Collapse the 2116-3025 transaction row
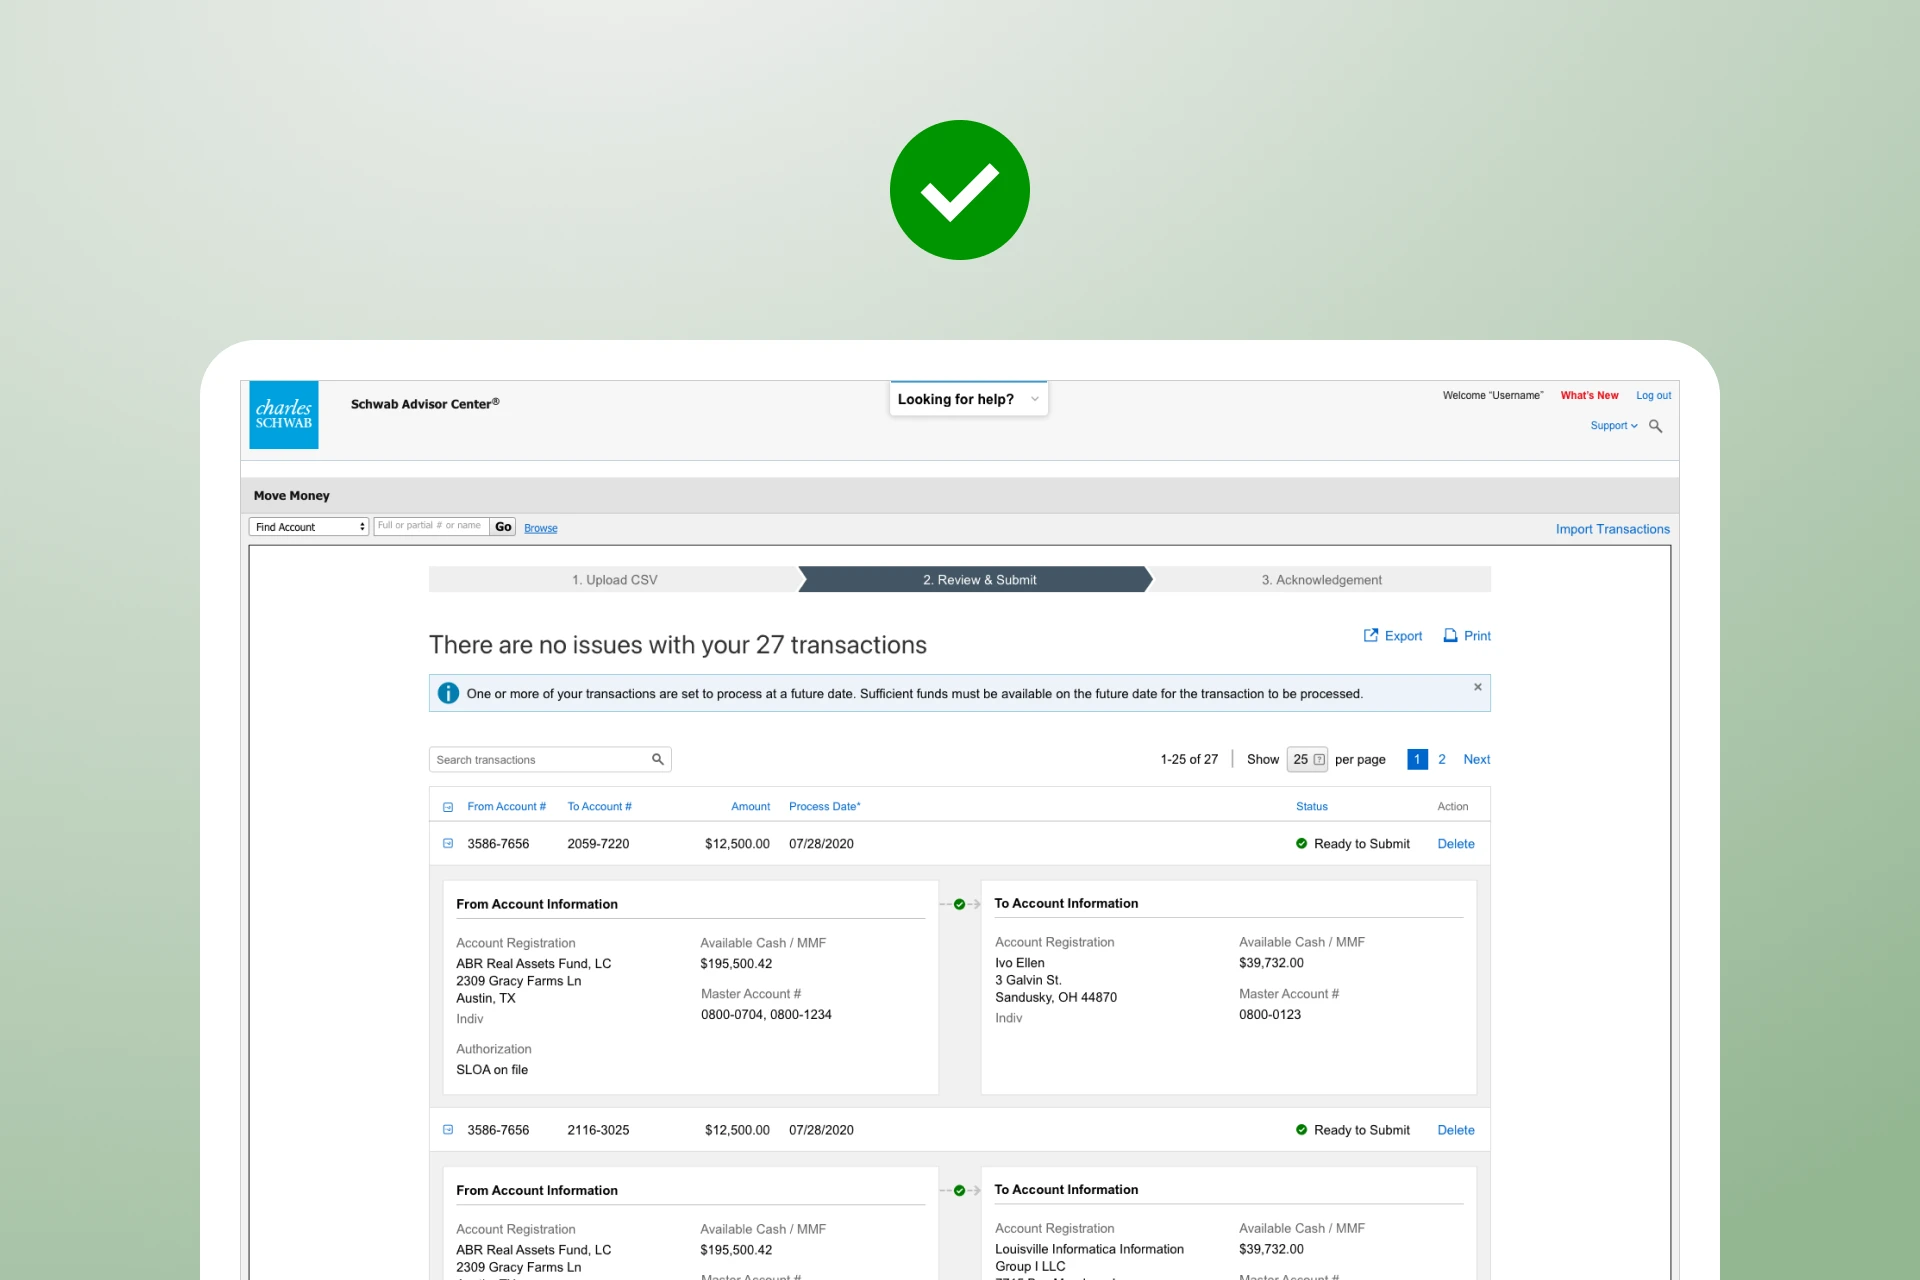Screen dimensions: 1920x1280 pyautogui.click(x=448, y=1129)
